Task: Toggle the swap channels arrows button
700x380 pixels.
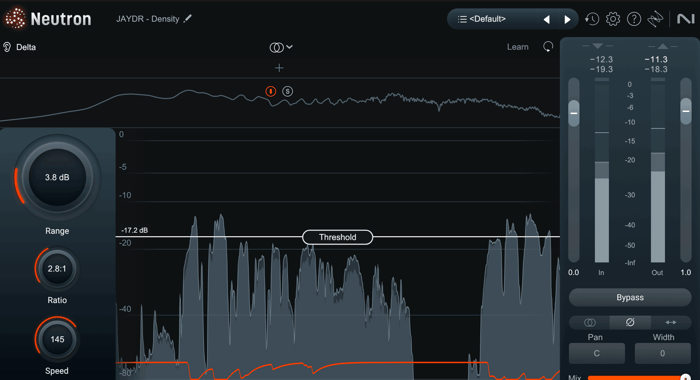Action: [671, 322]
